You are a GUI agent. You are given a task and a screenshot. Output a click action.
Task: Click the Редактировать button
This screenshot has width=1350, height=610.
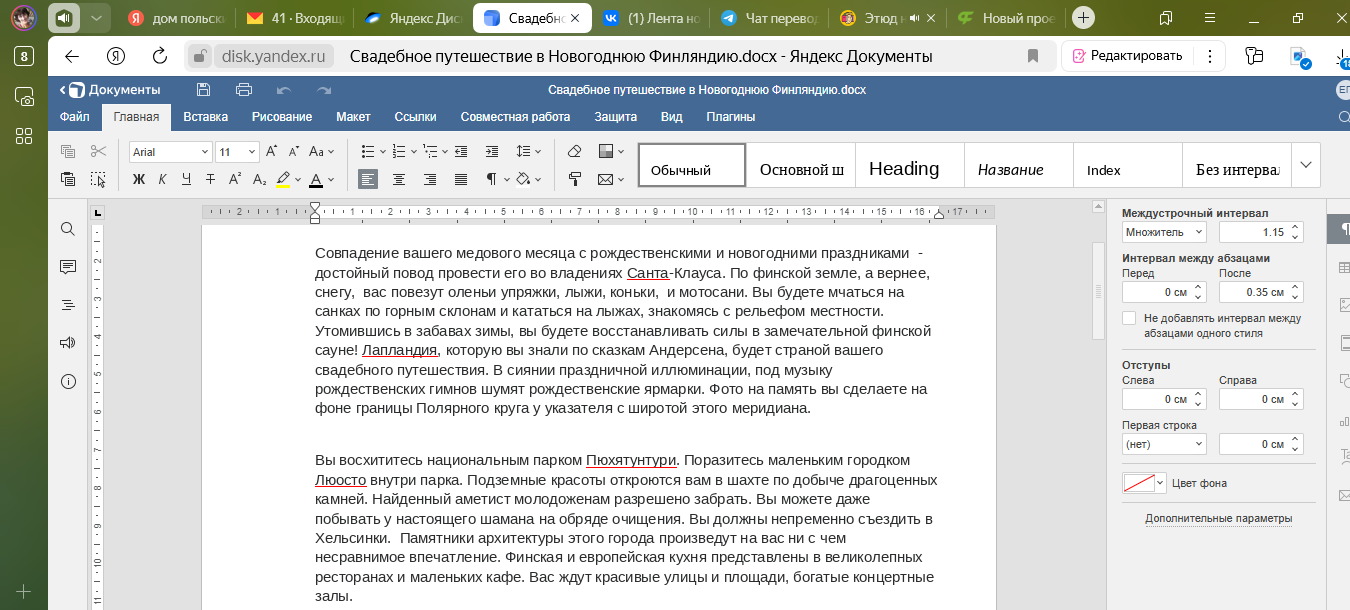(1127, 56)
